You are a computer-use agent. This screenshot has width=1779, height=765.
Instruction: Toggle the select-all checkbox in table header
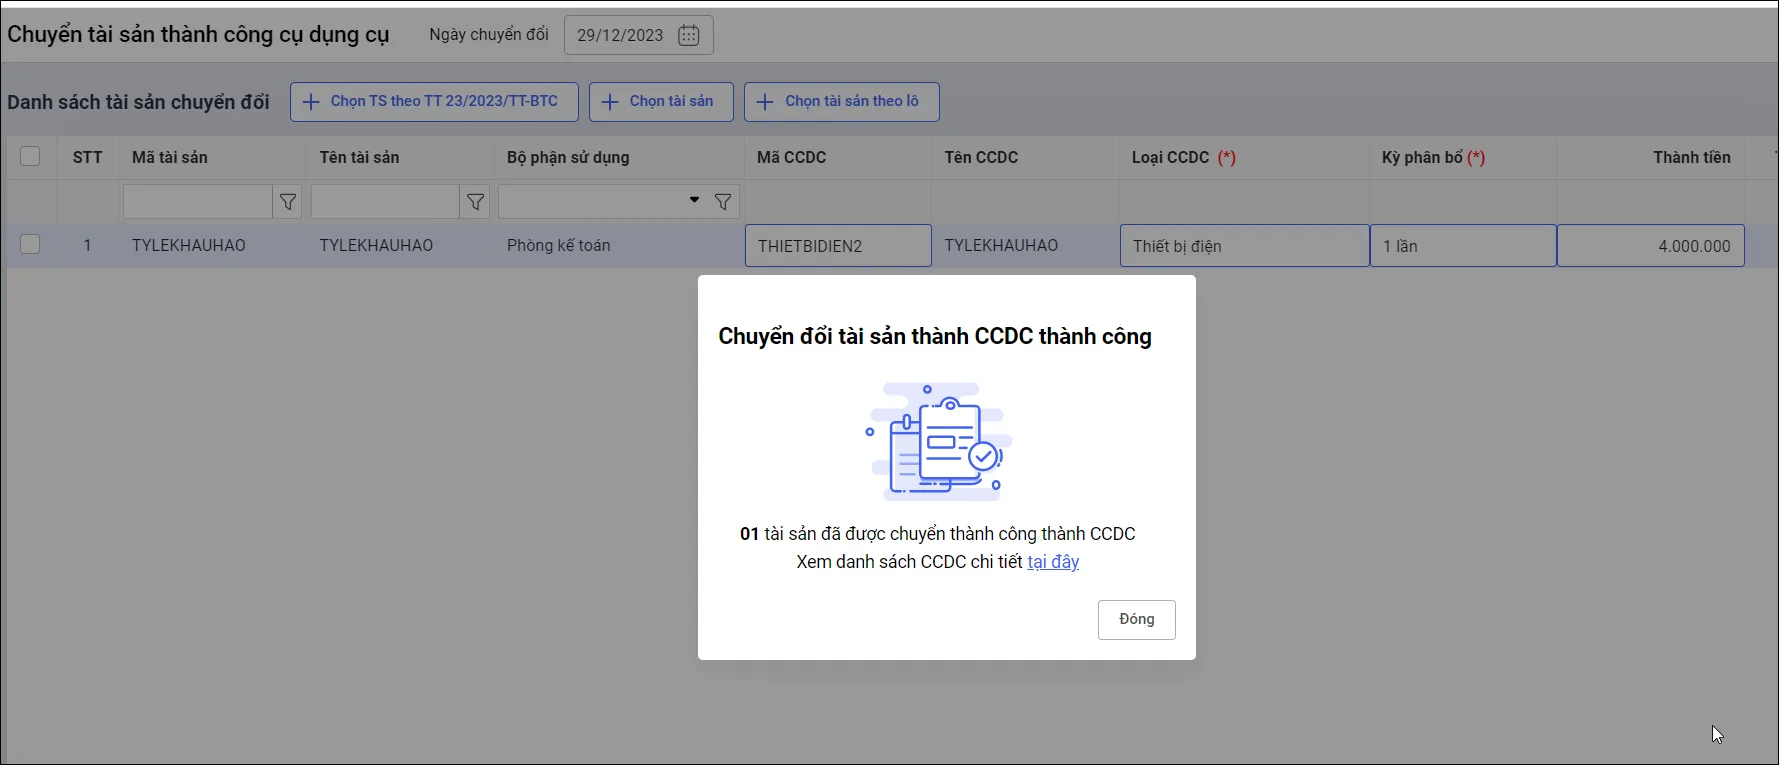(x=30, y=156)
